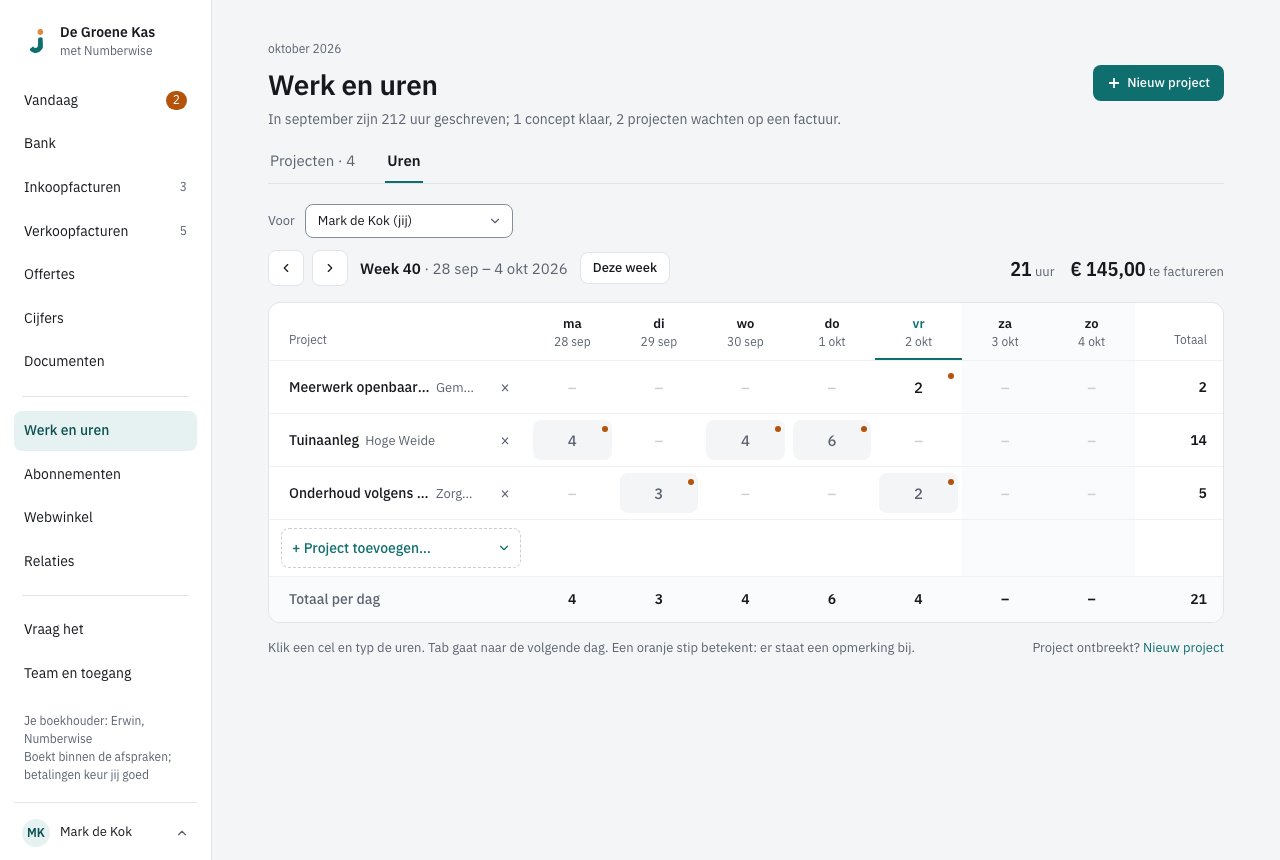Open Relaties in the sidebar
Screen dimensions: 1280x860
(x=105, y=561)
